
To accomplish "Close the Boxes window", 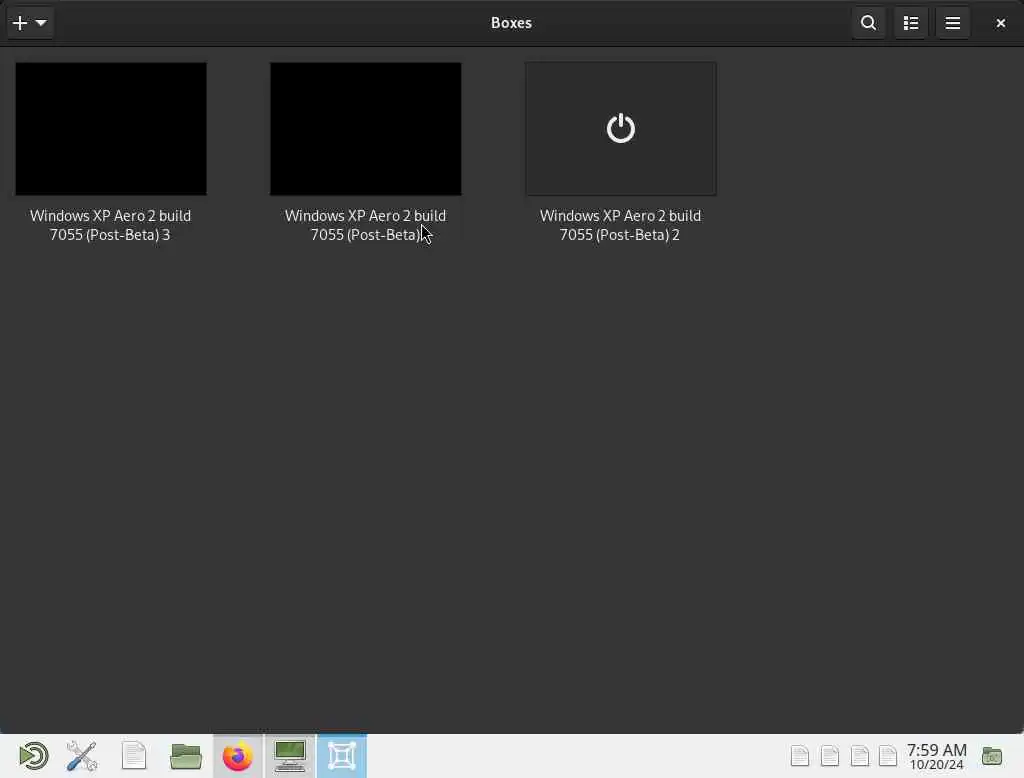I will (1000, 23).
